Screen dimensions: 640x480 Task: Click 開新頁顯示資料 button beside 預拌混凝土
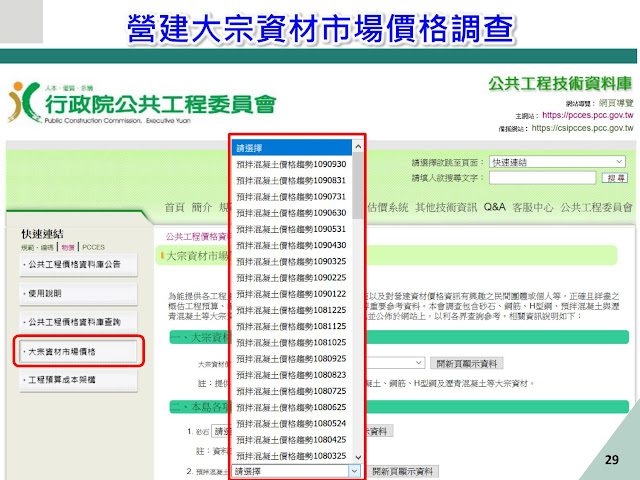point(403,471)
